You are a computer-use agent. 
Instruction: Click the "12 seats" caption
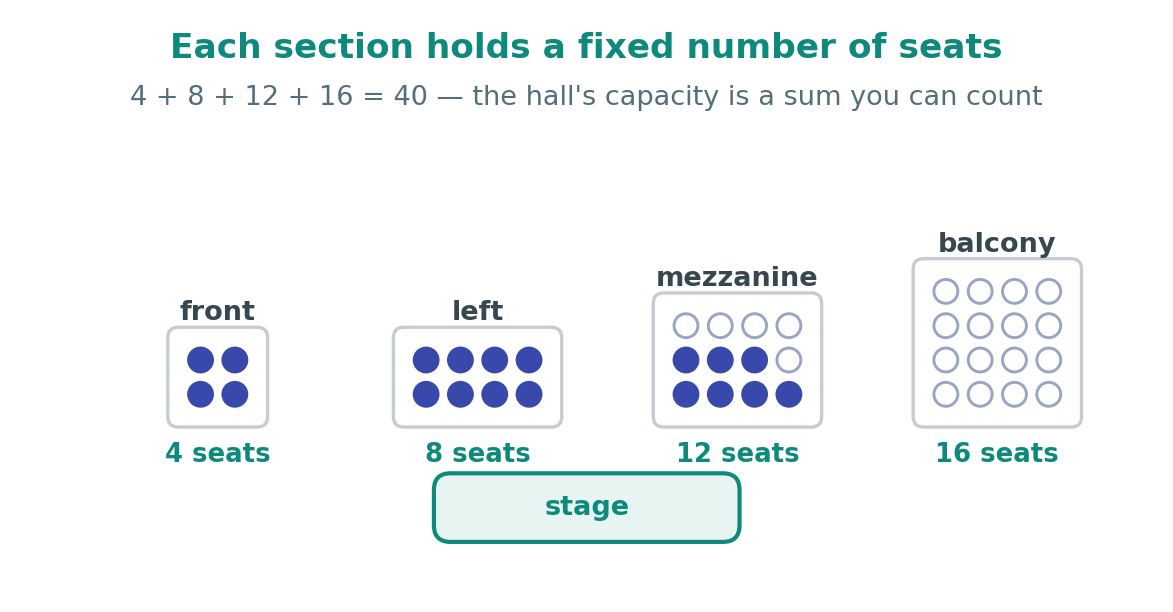pos(737,453)
